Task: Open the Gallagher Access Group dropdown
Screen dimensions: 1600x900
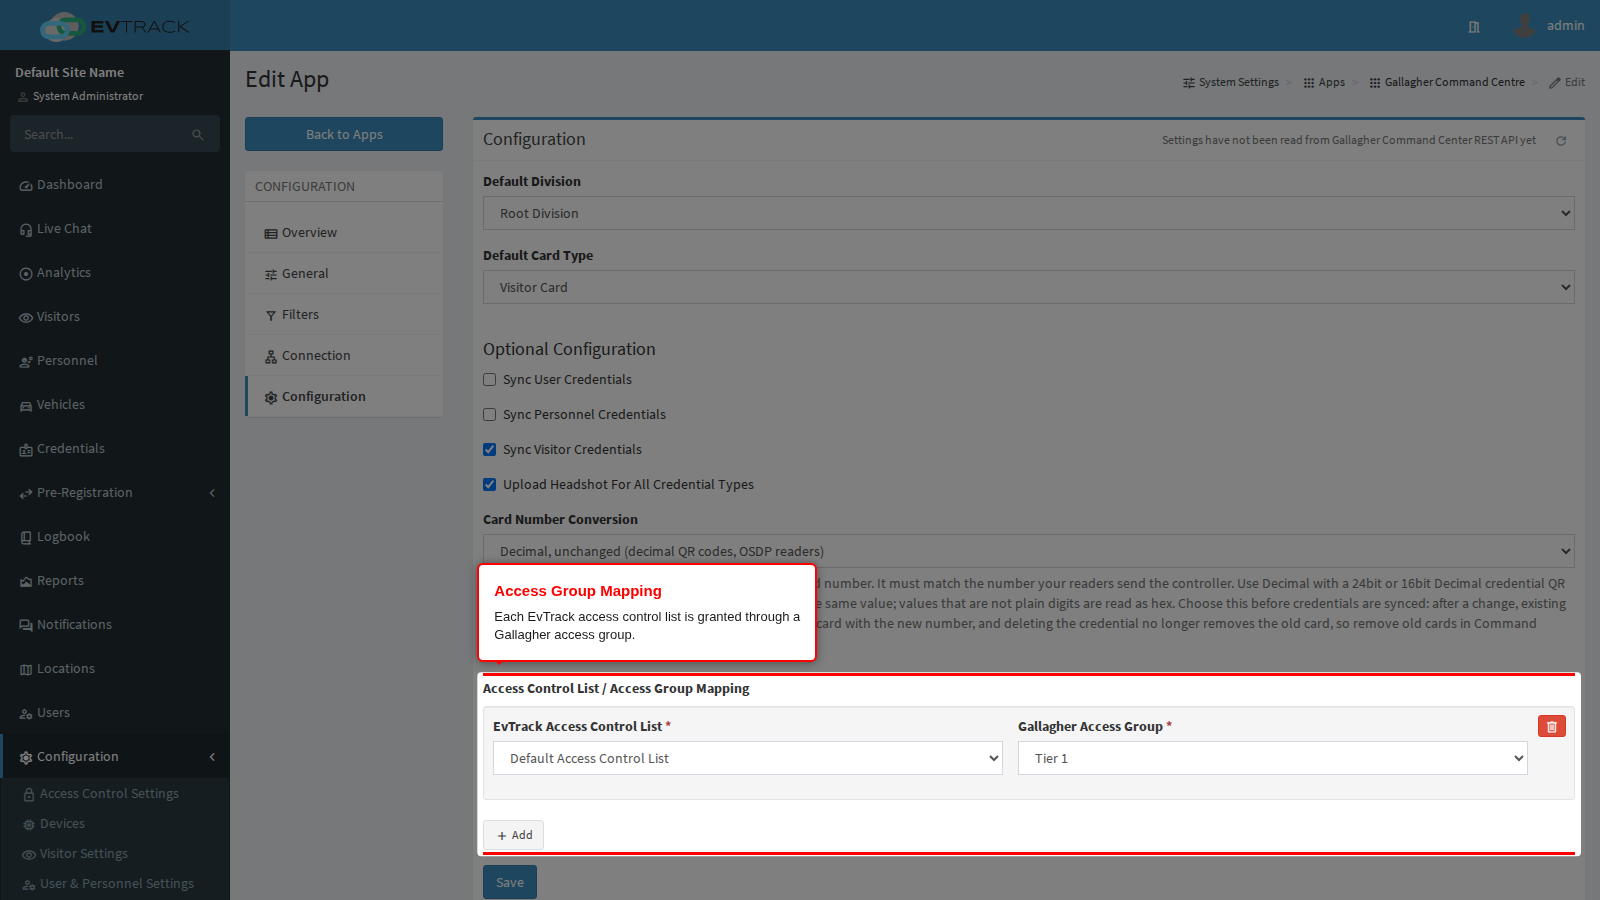Action: pyautogui.click(x=1273, y=758)
